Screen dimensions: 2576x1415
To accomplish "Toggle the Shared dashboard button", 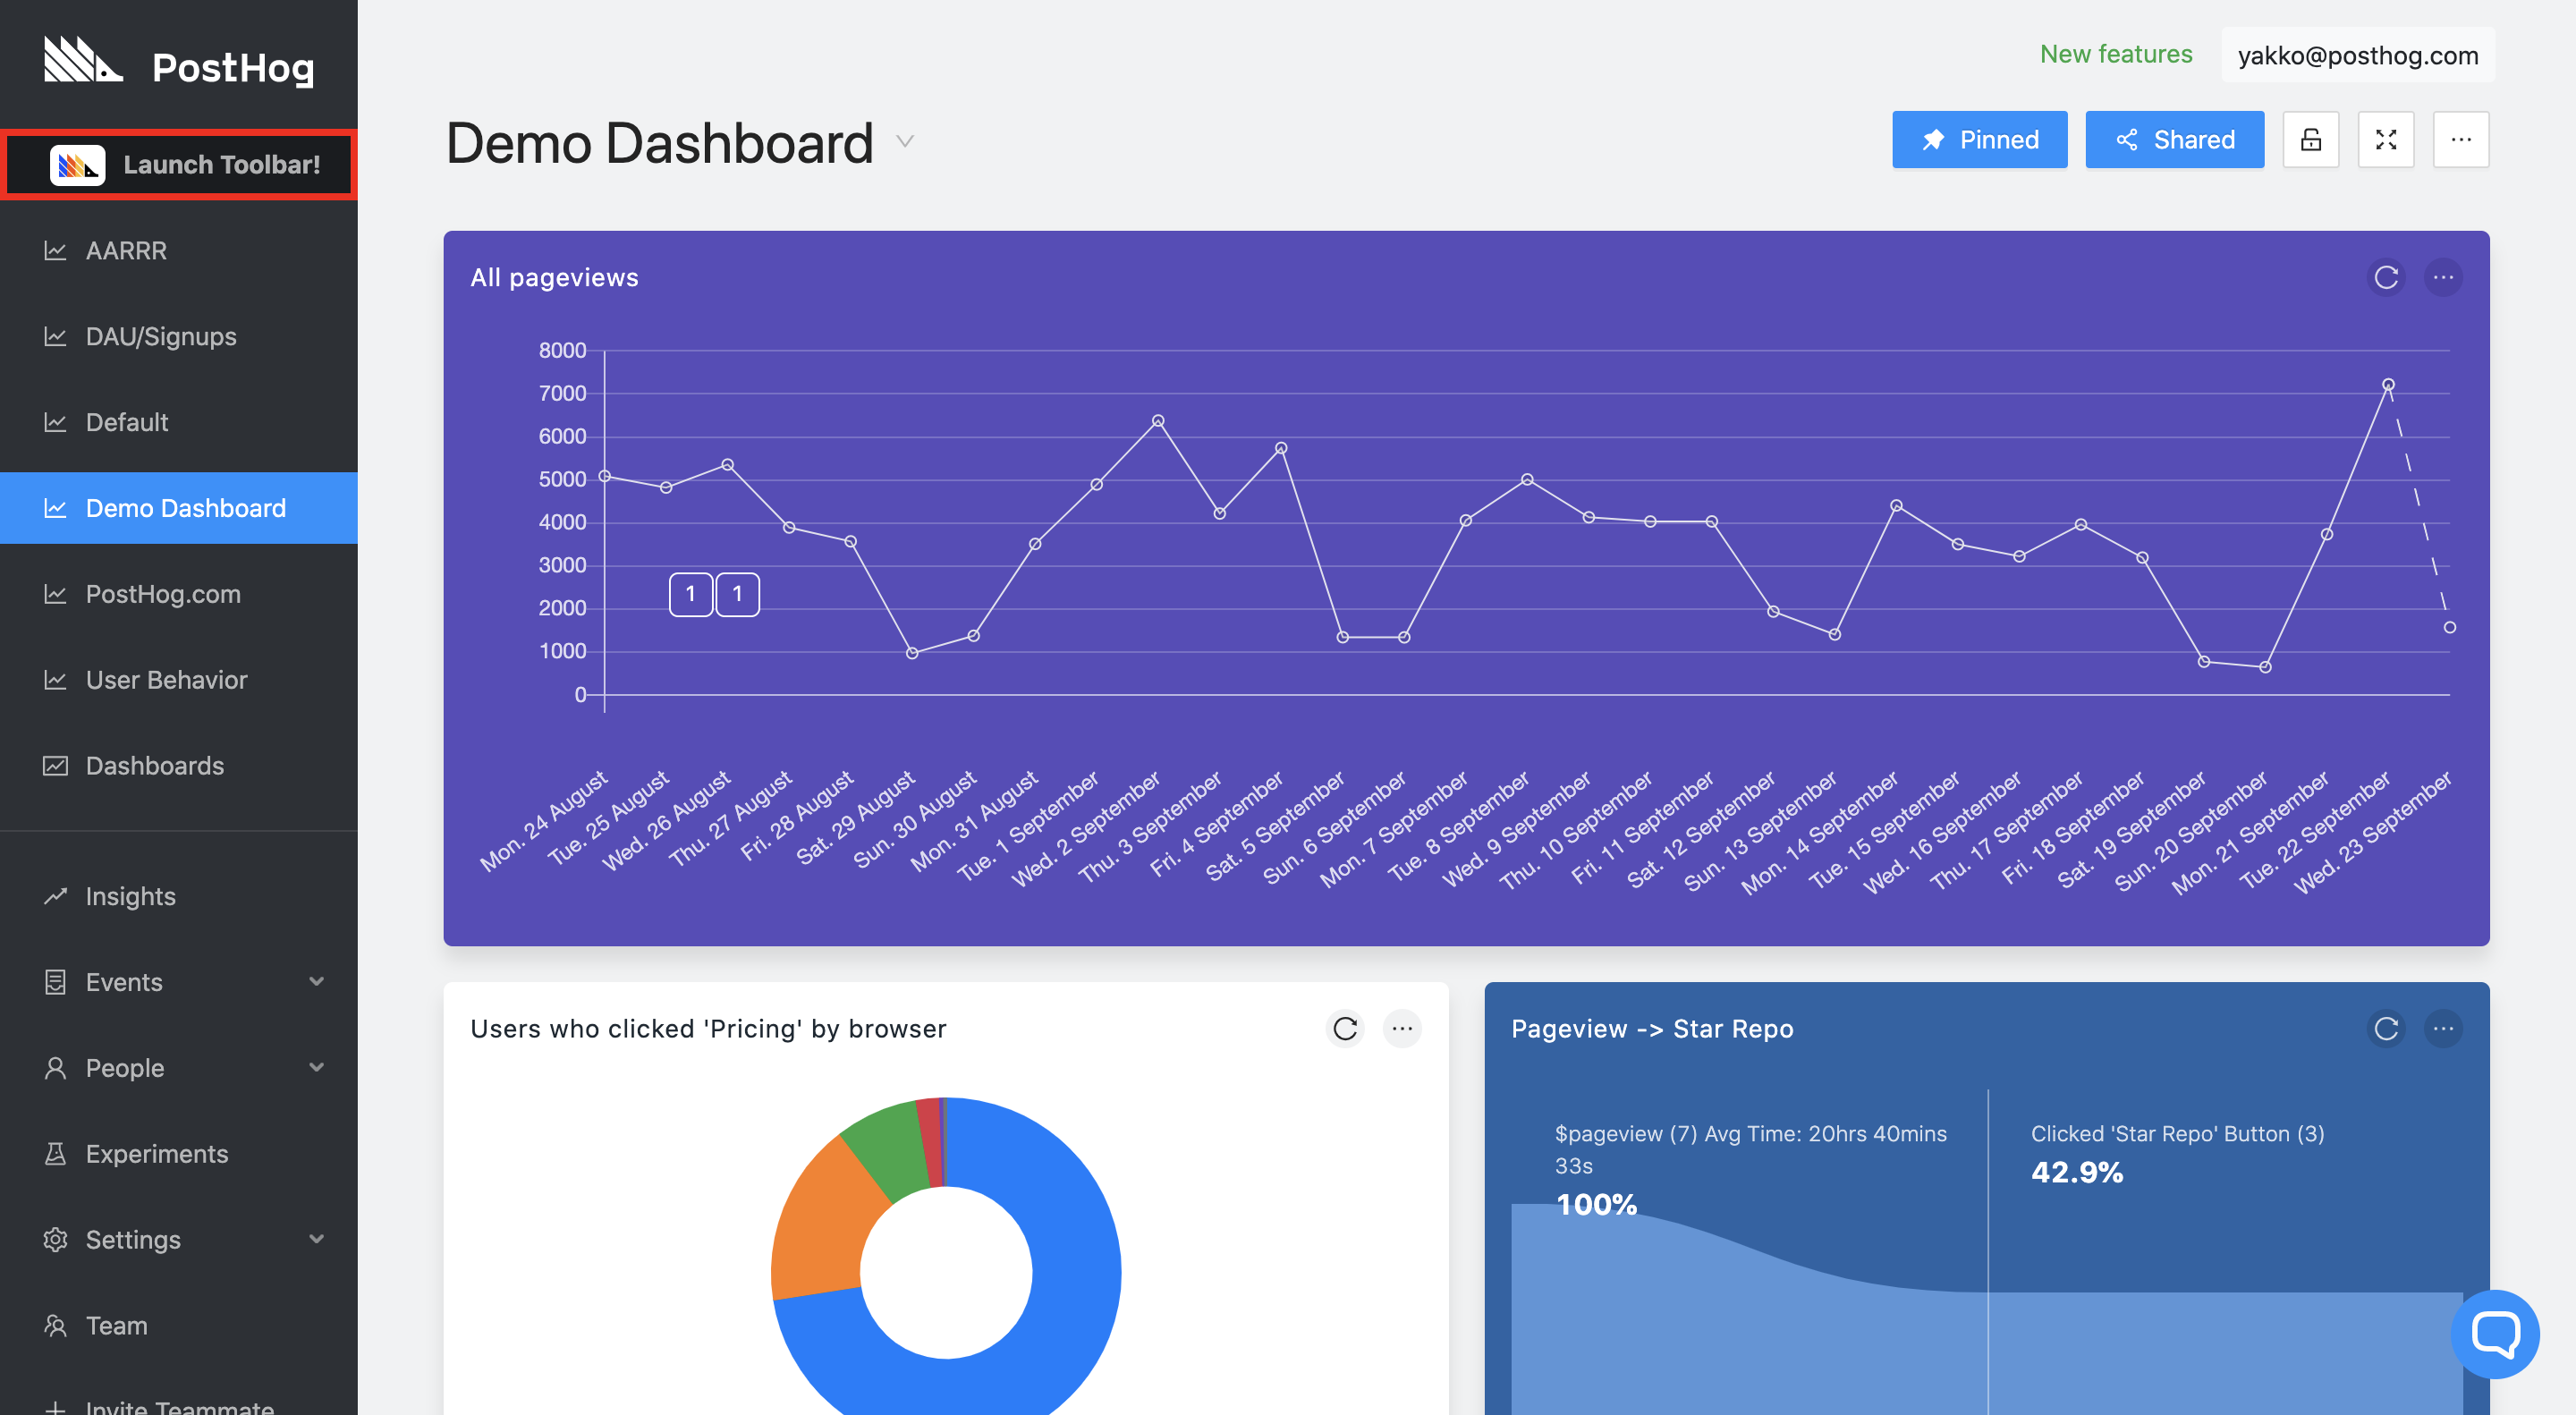I will (x=2174, y=140).
